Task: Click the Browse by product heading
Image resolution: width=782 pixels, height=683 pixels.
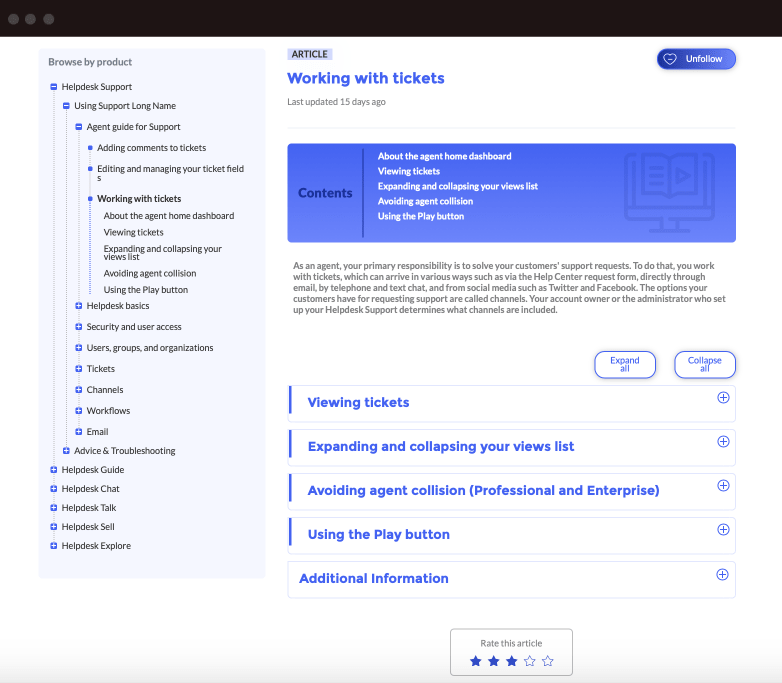Action: [90, 62]
